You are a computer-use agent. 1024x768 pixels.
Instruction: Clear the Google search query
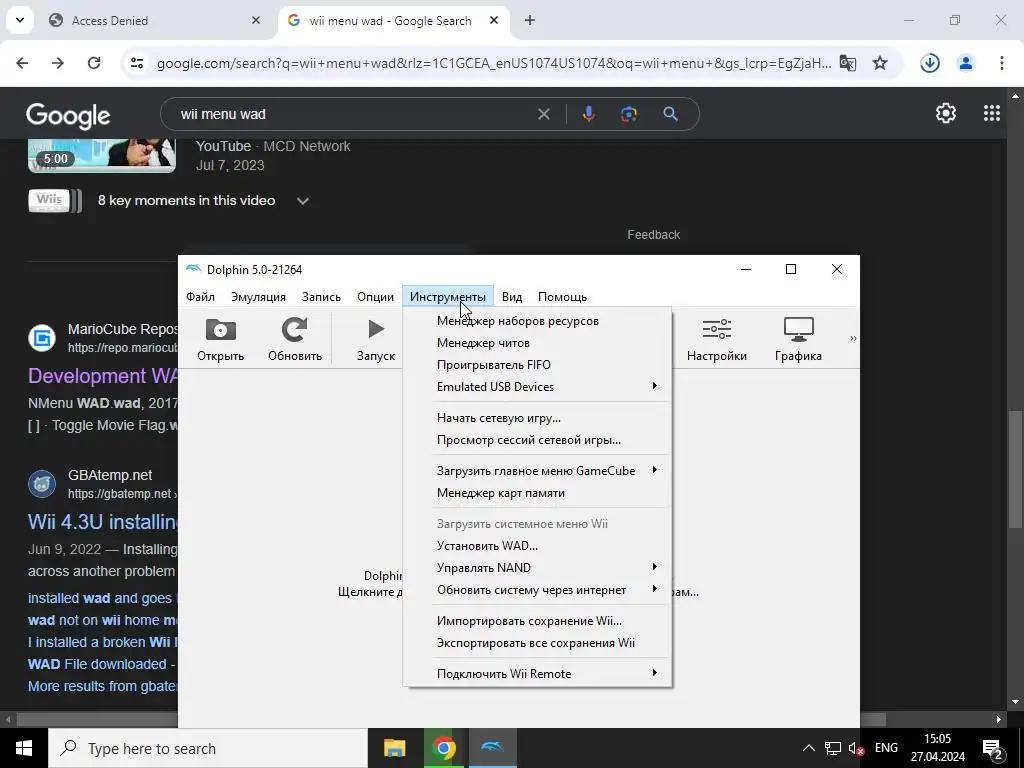click(x=543, y=114)
